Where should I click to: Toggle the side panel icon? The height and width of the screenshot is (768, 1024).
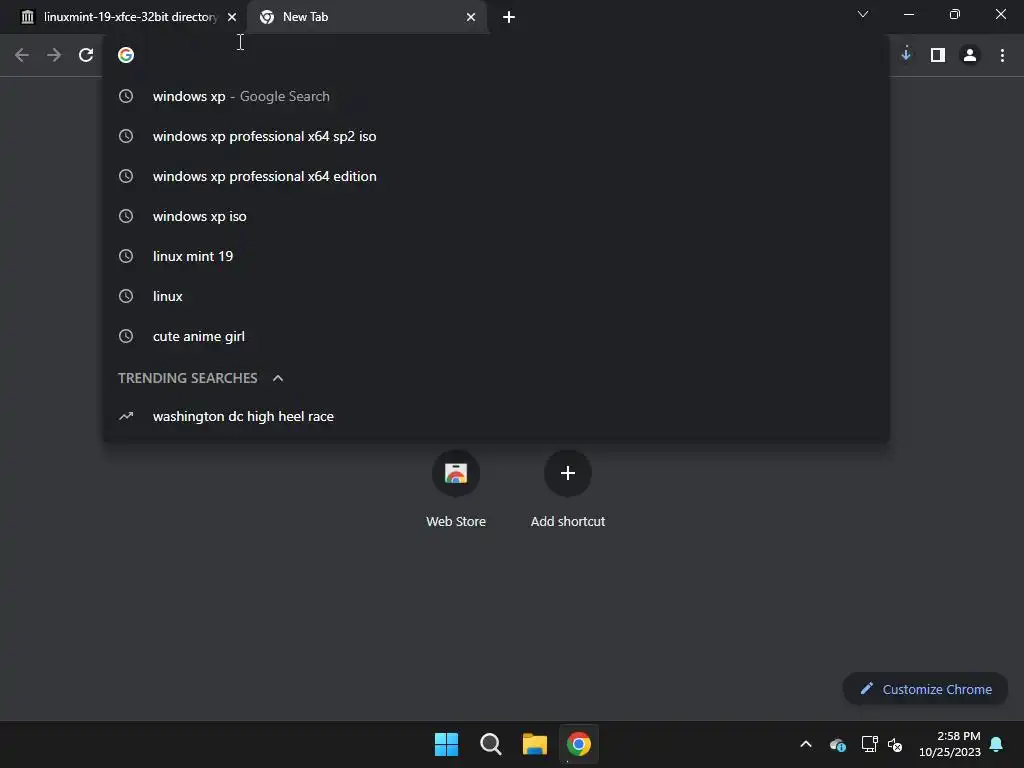(938, 55)
